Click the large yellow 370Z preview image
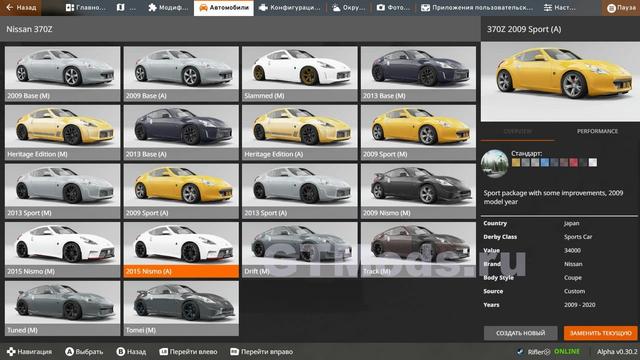The height and width of the screenshot is (360, 640). pos(560,82)
